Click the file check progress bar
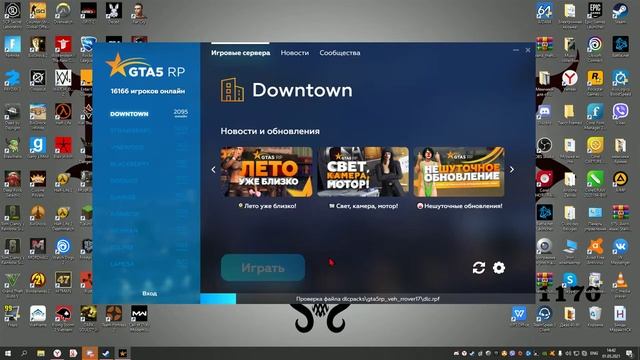Screen dimensions: 640x360 (367, 299)
